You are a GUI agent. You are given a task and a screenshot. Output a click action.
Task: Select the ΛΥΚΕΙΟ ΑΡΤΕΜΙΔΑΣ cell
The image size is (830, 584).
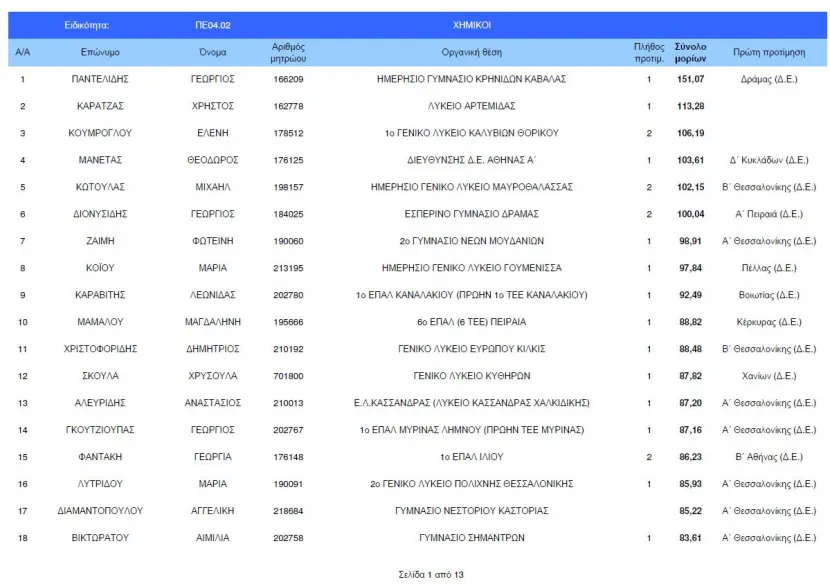[x=472, y=106]
